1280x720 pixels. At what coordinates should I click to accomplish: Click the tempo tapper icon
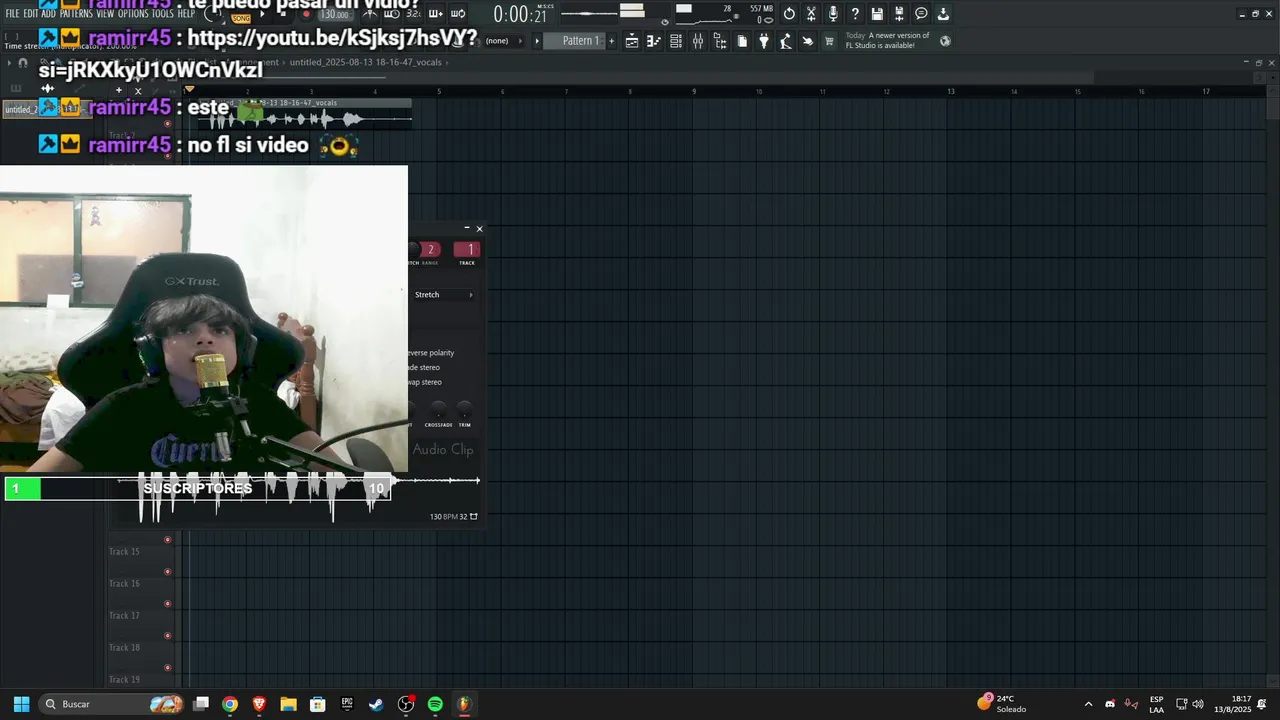pos(786,41)
